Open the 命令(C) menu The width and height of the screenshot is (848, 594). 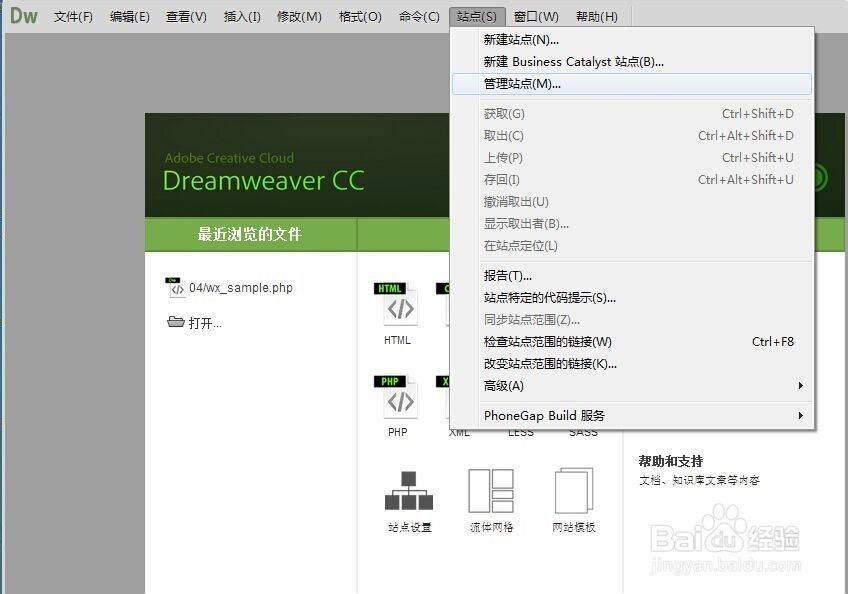click(419, 17)
